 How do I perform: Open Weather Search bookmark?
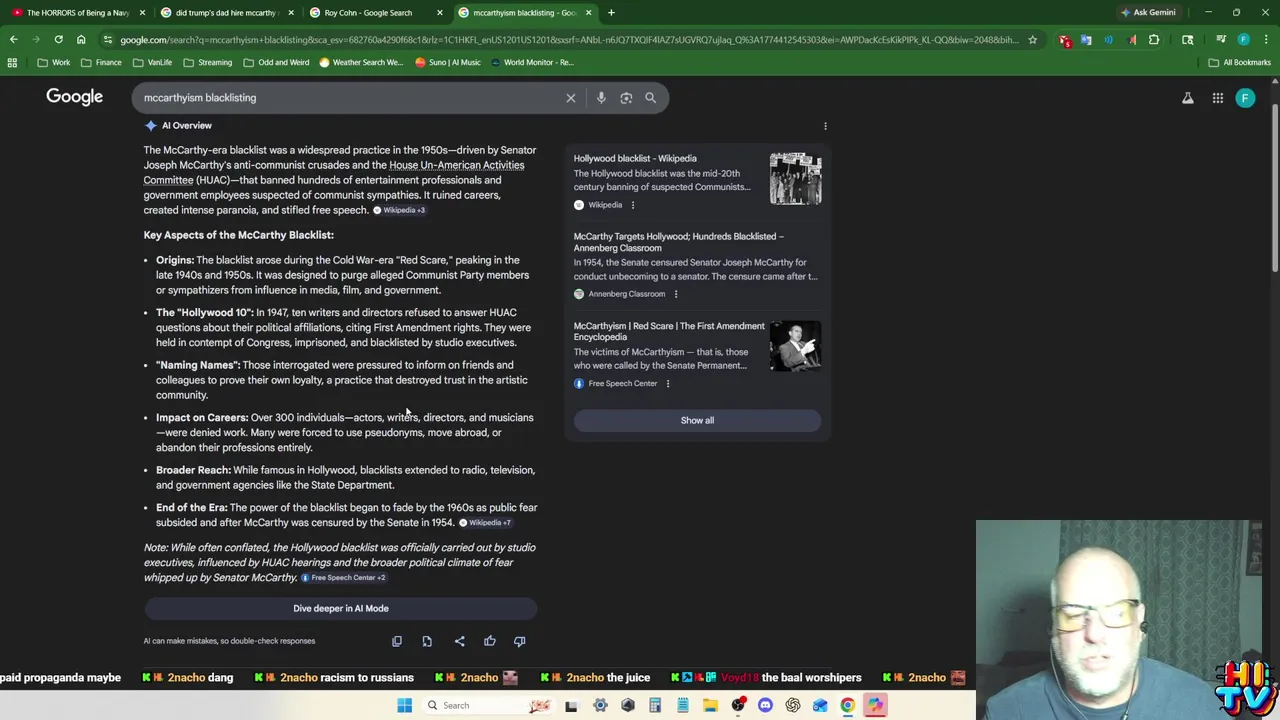(x=361, y=62)
